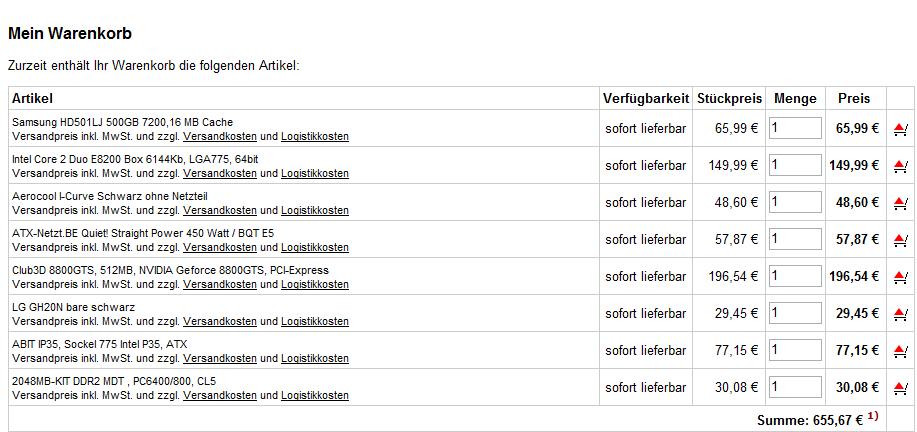Viewport: 917px width, 432px height.
Task: Focus quantity box for 2048MB-KIT DDR2
Action: (795, 387)
